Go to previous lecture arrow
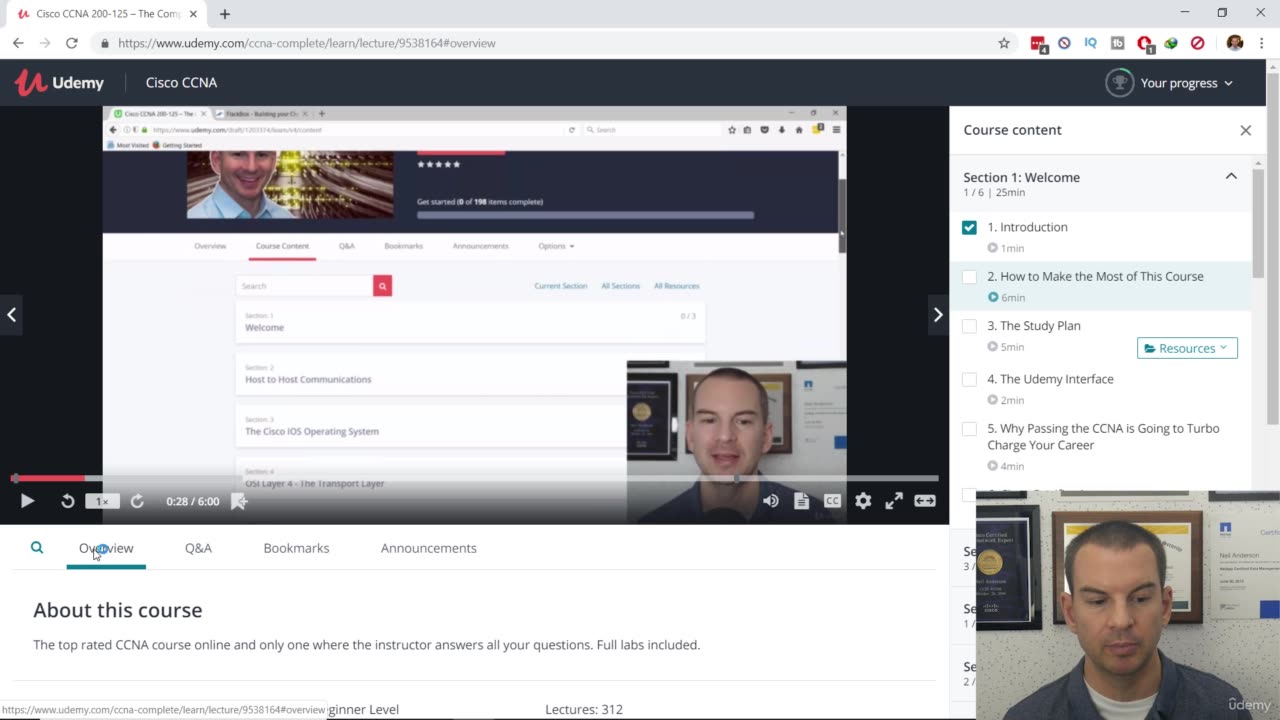The image size is (1280, 720). (x=11, y=314)
